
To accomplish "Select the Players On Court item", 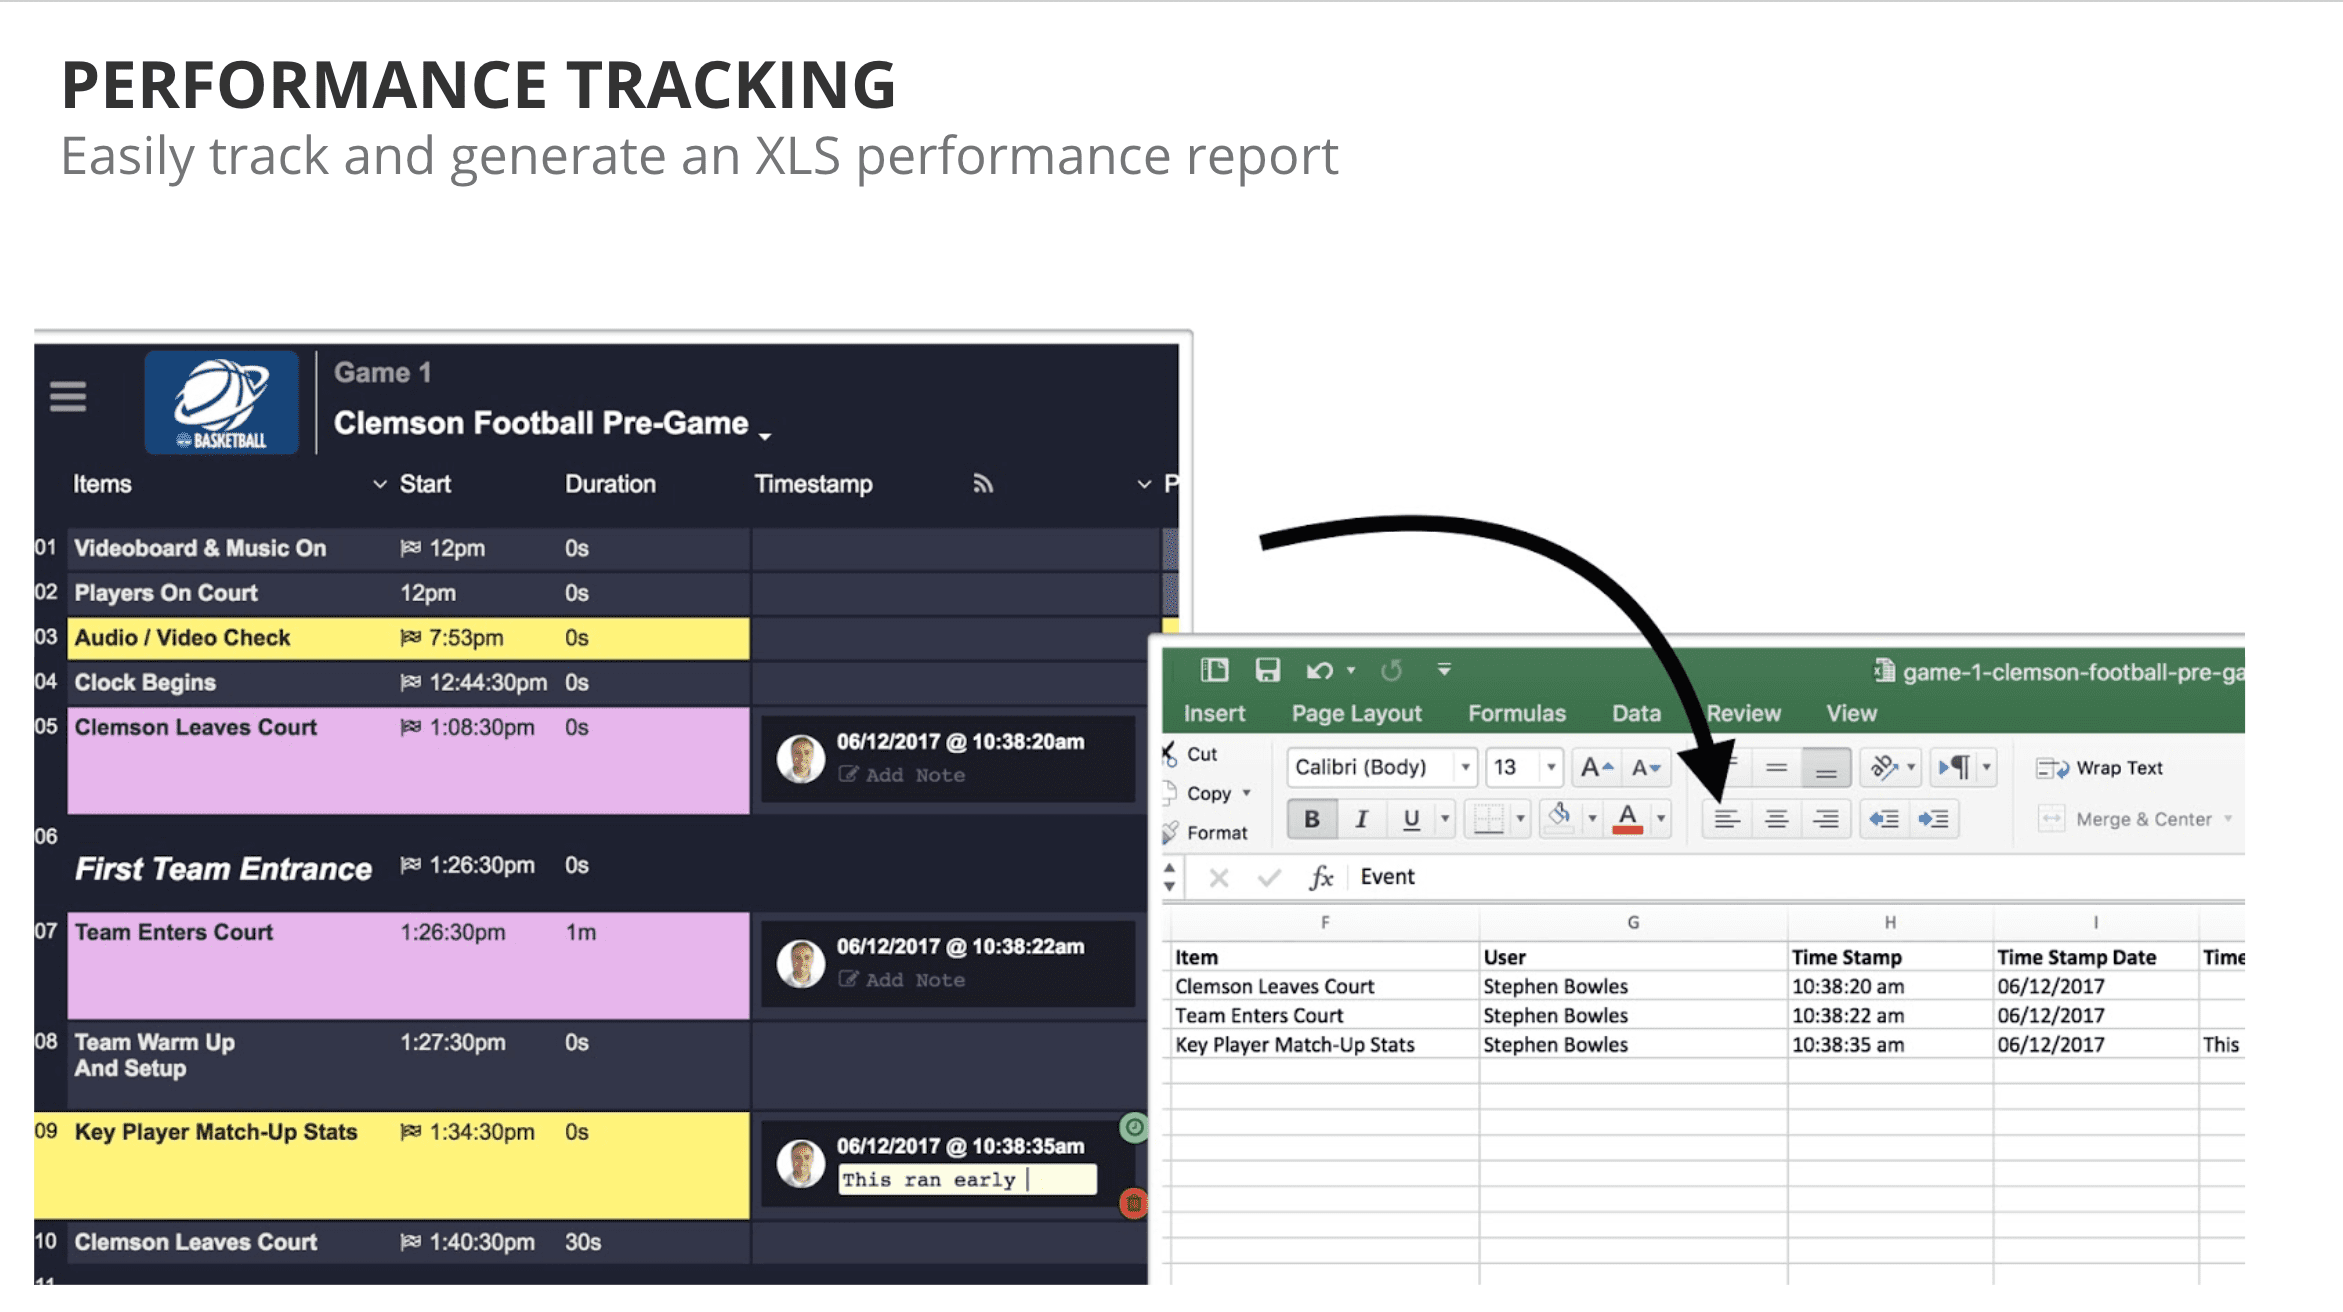I will pyautogui.click(x=408, y=593).
